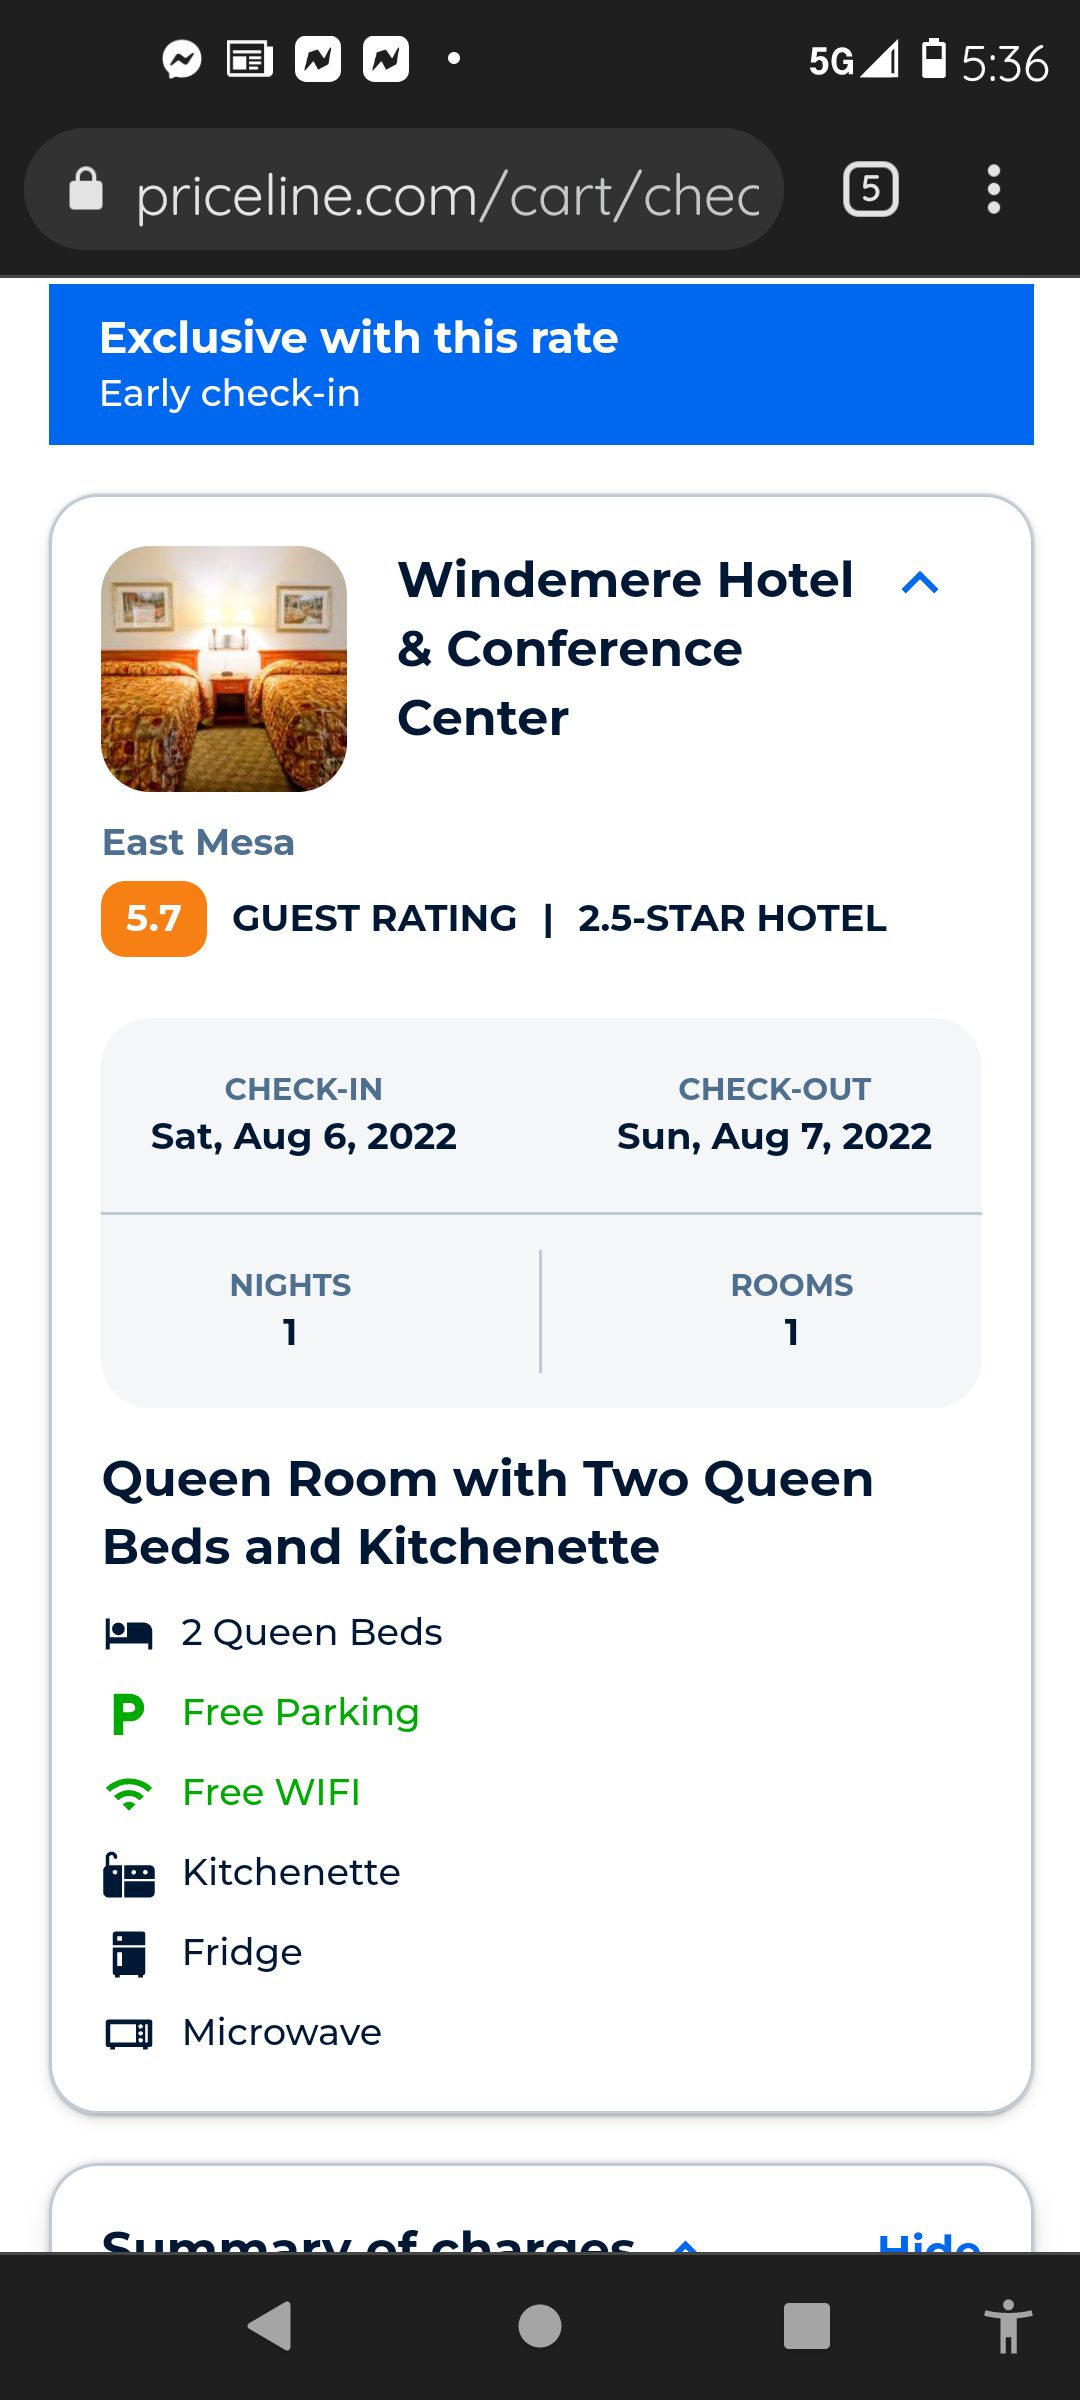
Task: Tap the Kitchenette amenity icon
Action: point(129,1874)
